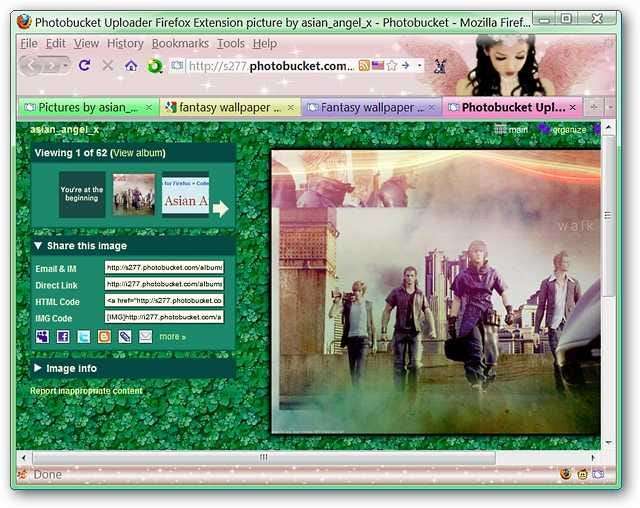Click the vertical scrollbar up arrow
640x508 pixels.
click(x=608, y=128)
